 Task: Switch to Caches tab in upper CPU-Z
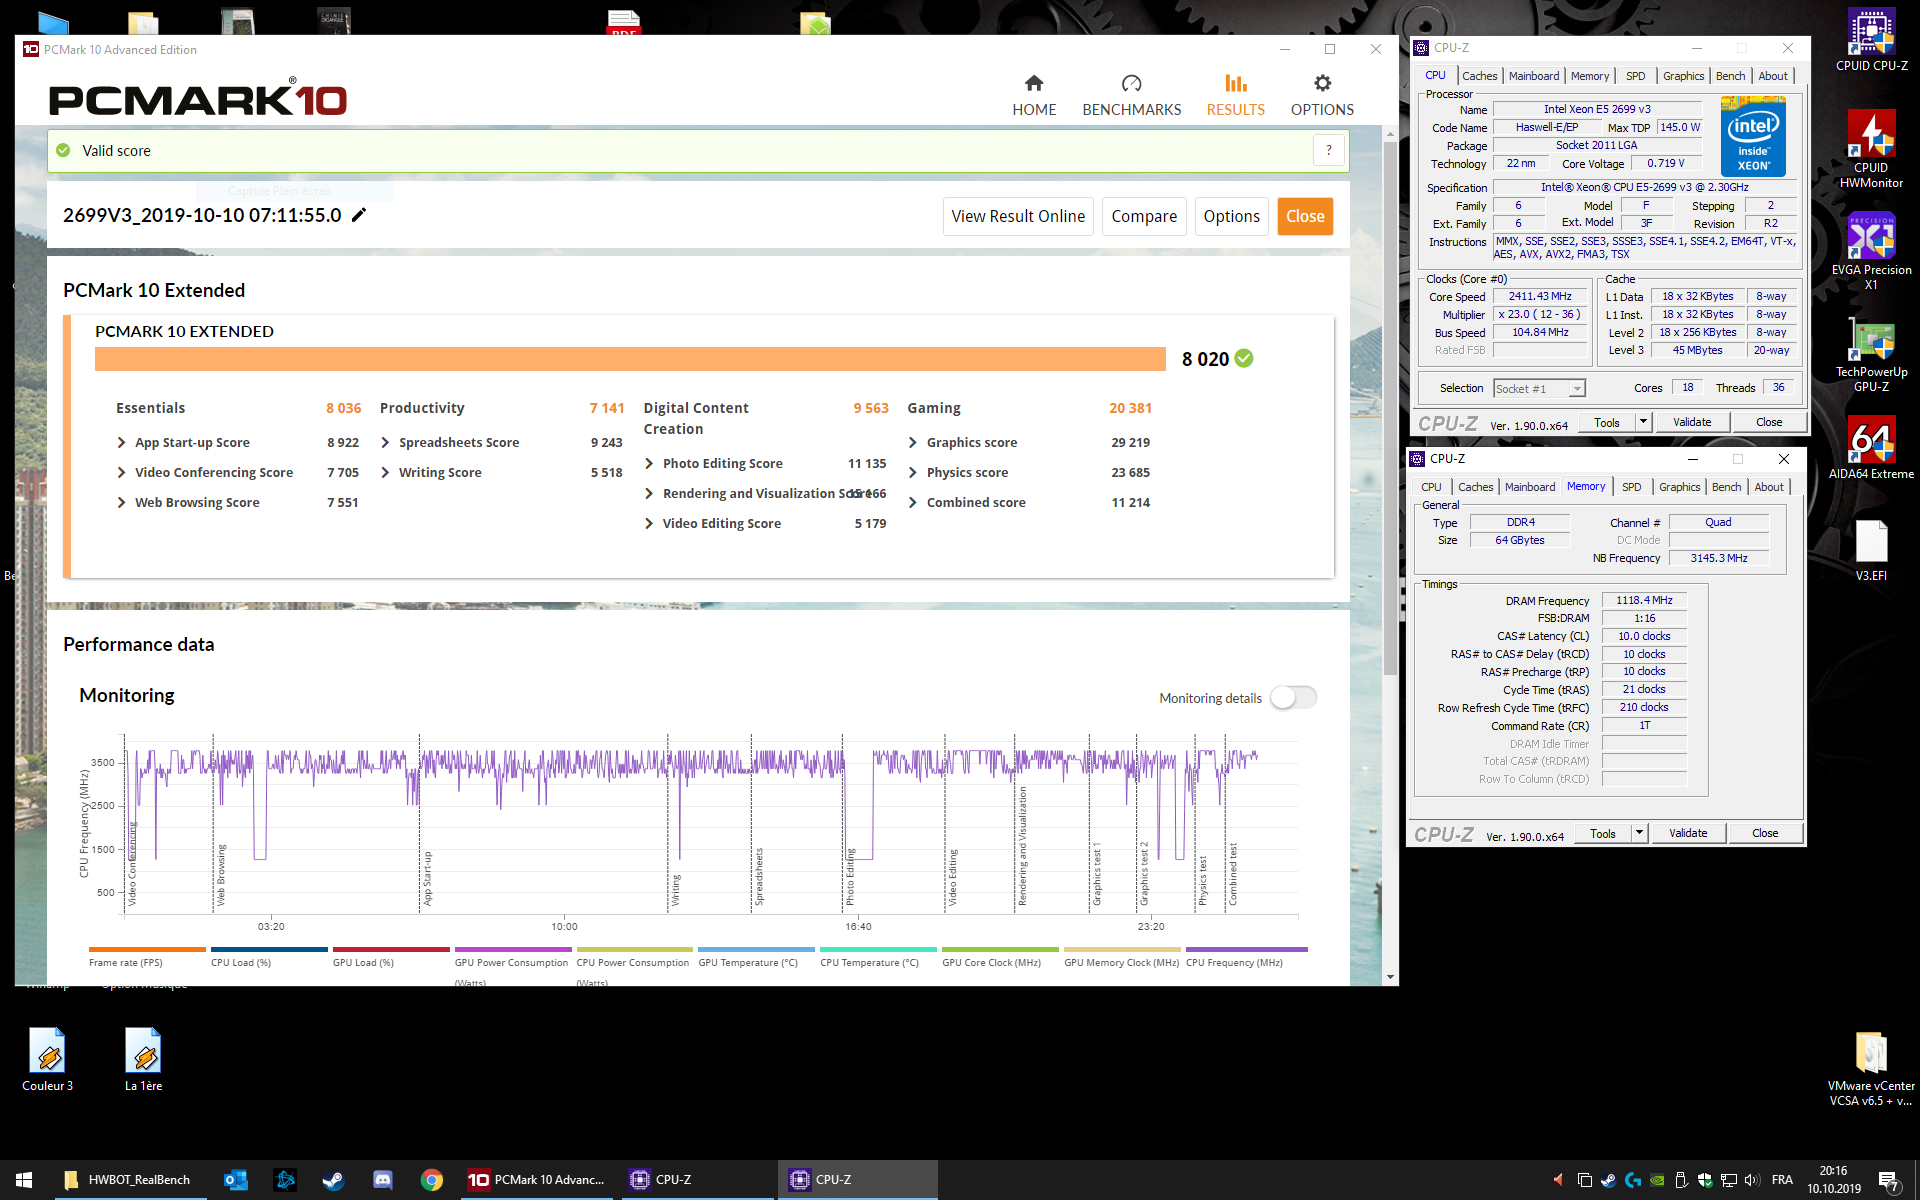(1479, 76)
